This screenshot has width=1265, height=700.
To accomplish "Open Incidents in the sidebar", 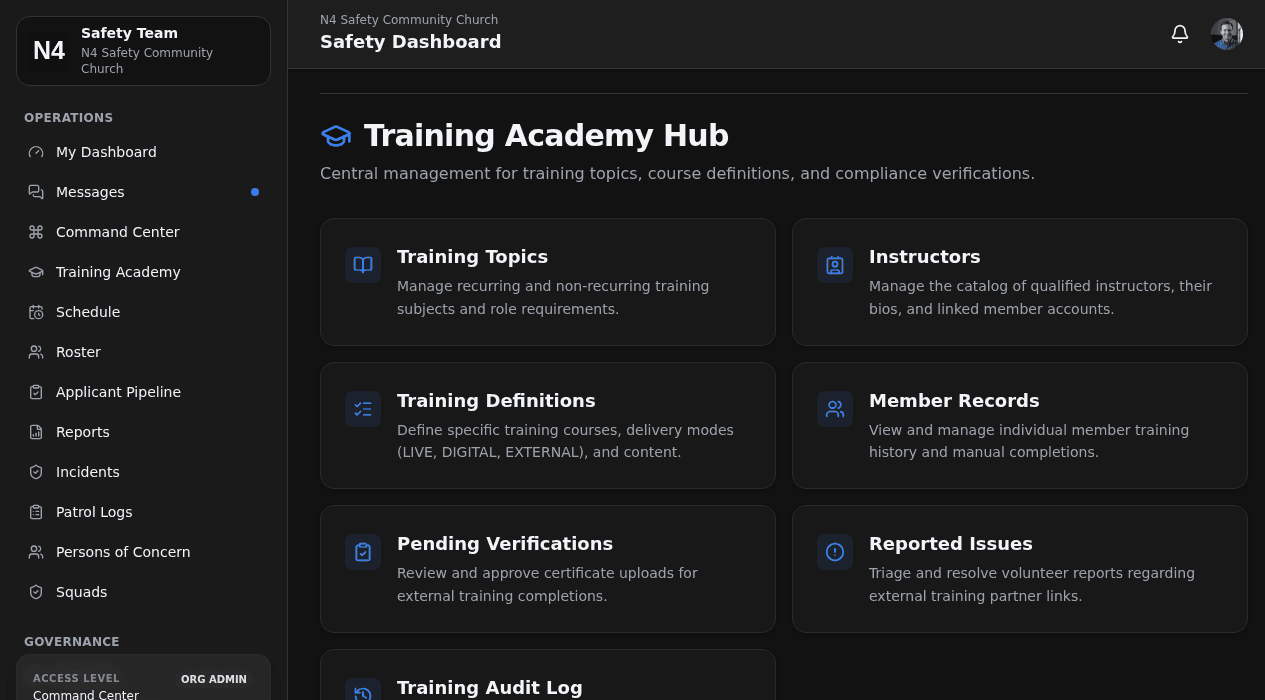I will (x=143, y=472).
